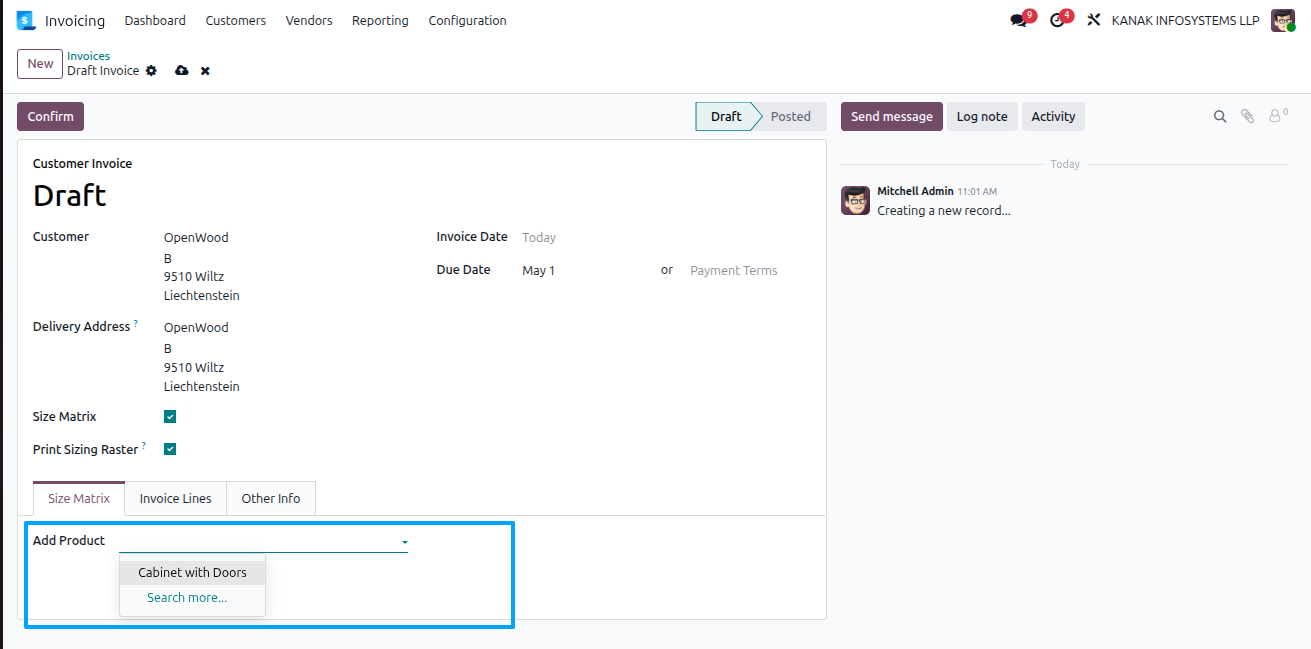The height and width of the screenshot is (649, 1311).
Task: Open the activities clock icon
Action: coord(1057,20)
